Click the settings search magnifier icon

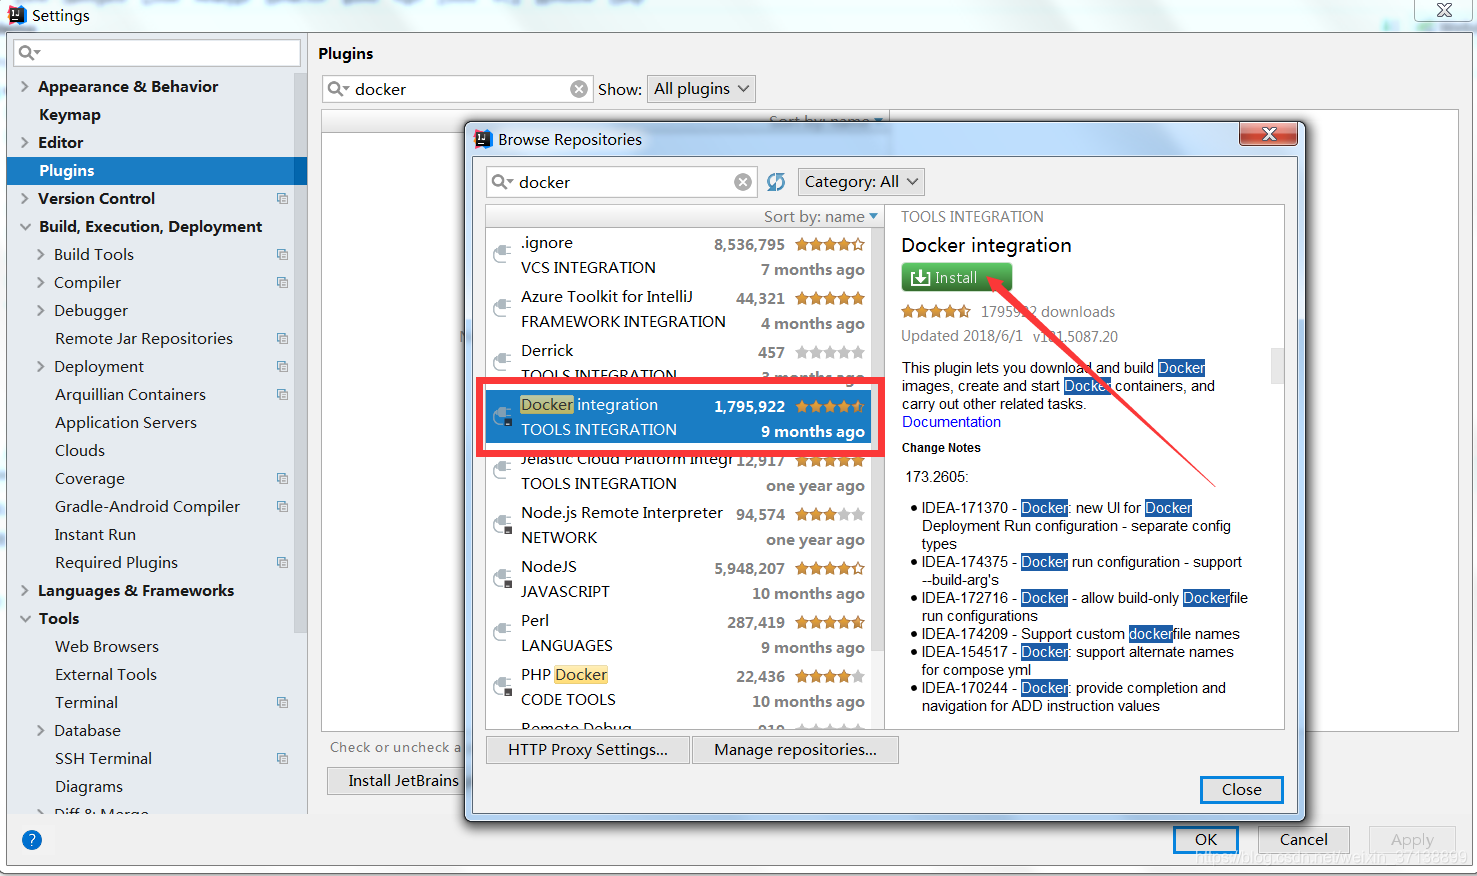point(29,52)
